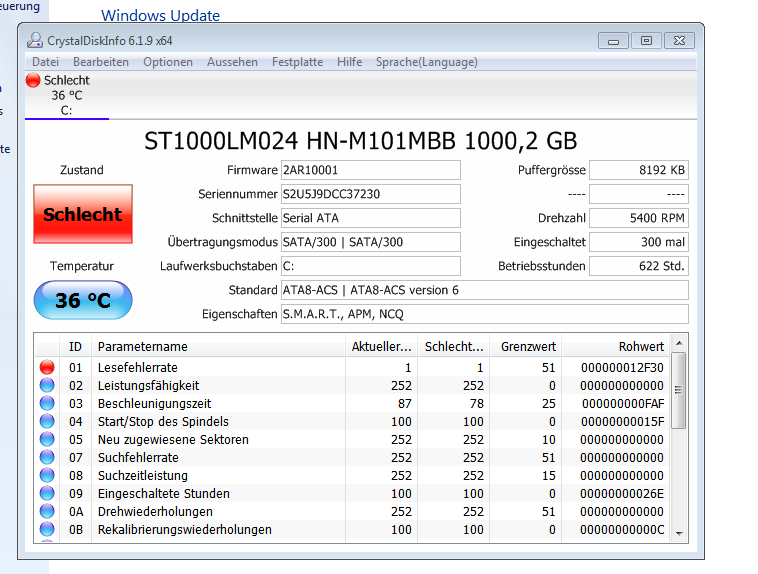Click the red status icon for Lesefehlerrate
Viewport: 758px width, 574px height.
pos(47,367)
